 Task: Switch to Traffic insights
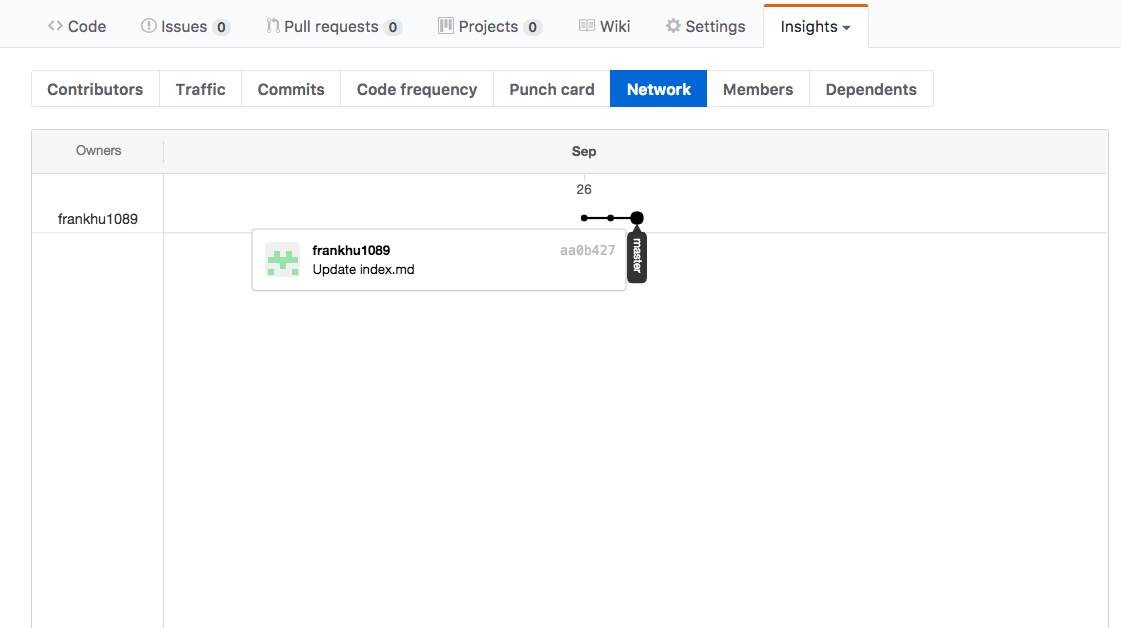tap(200, 89)
